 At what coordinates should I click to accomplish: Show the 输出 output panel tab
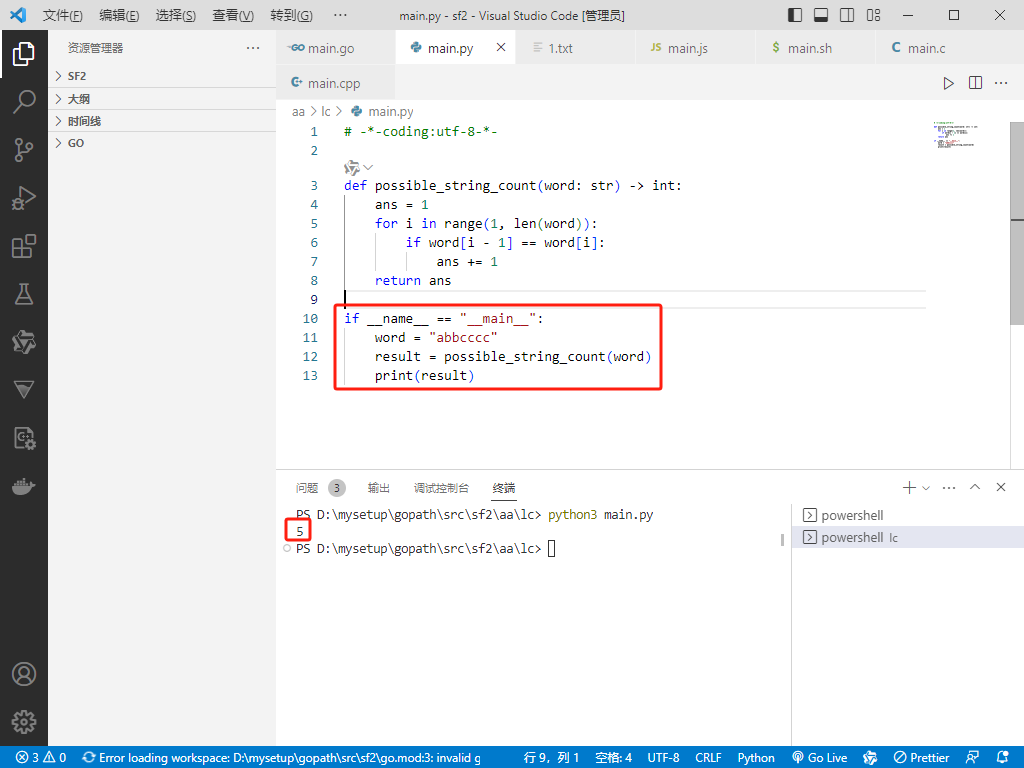point(379,488)
